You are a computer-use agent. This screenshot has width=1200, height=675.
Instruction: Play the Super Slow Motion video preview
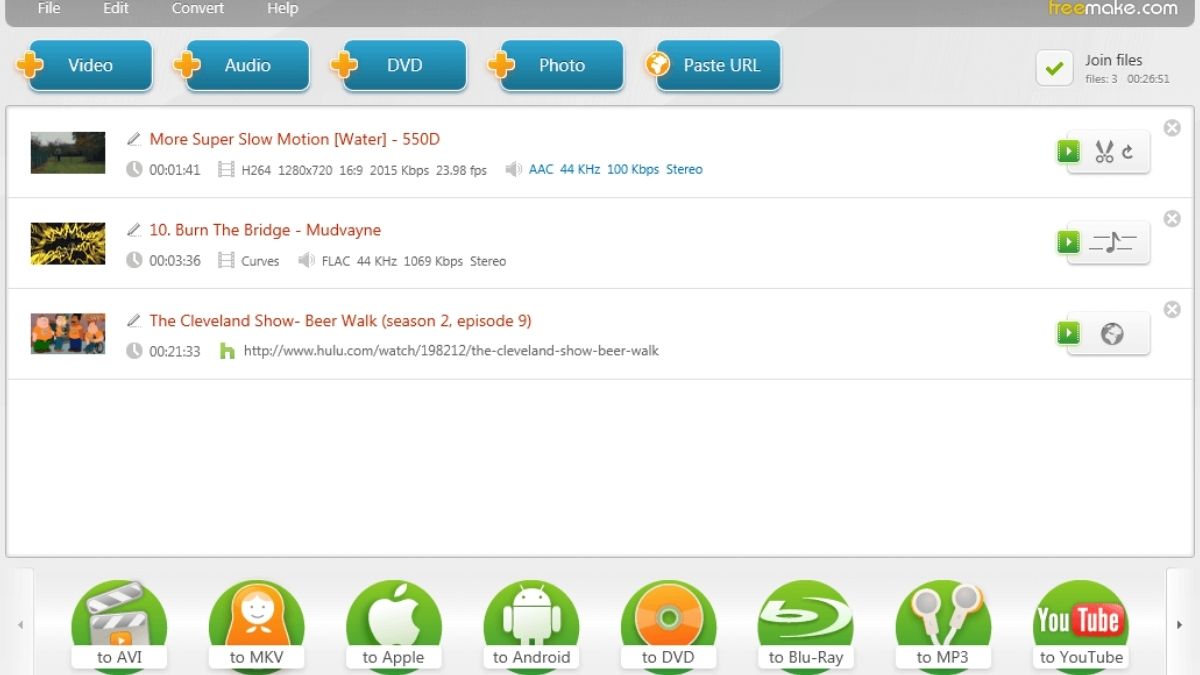1069,151
